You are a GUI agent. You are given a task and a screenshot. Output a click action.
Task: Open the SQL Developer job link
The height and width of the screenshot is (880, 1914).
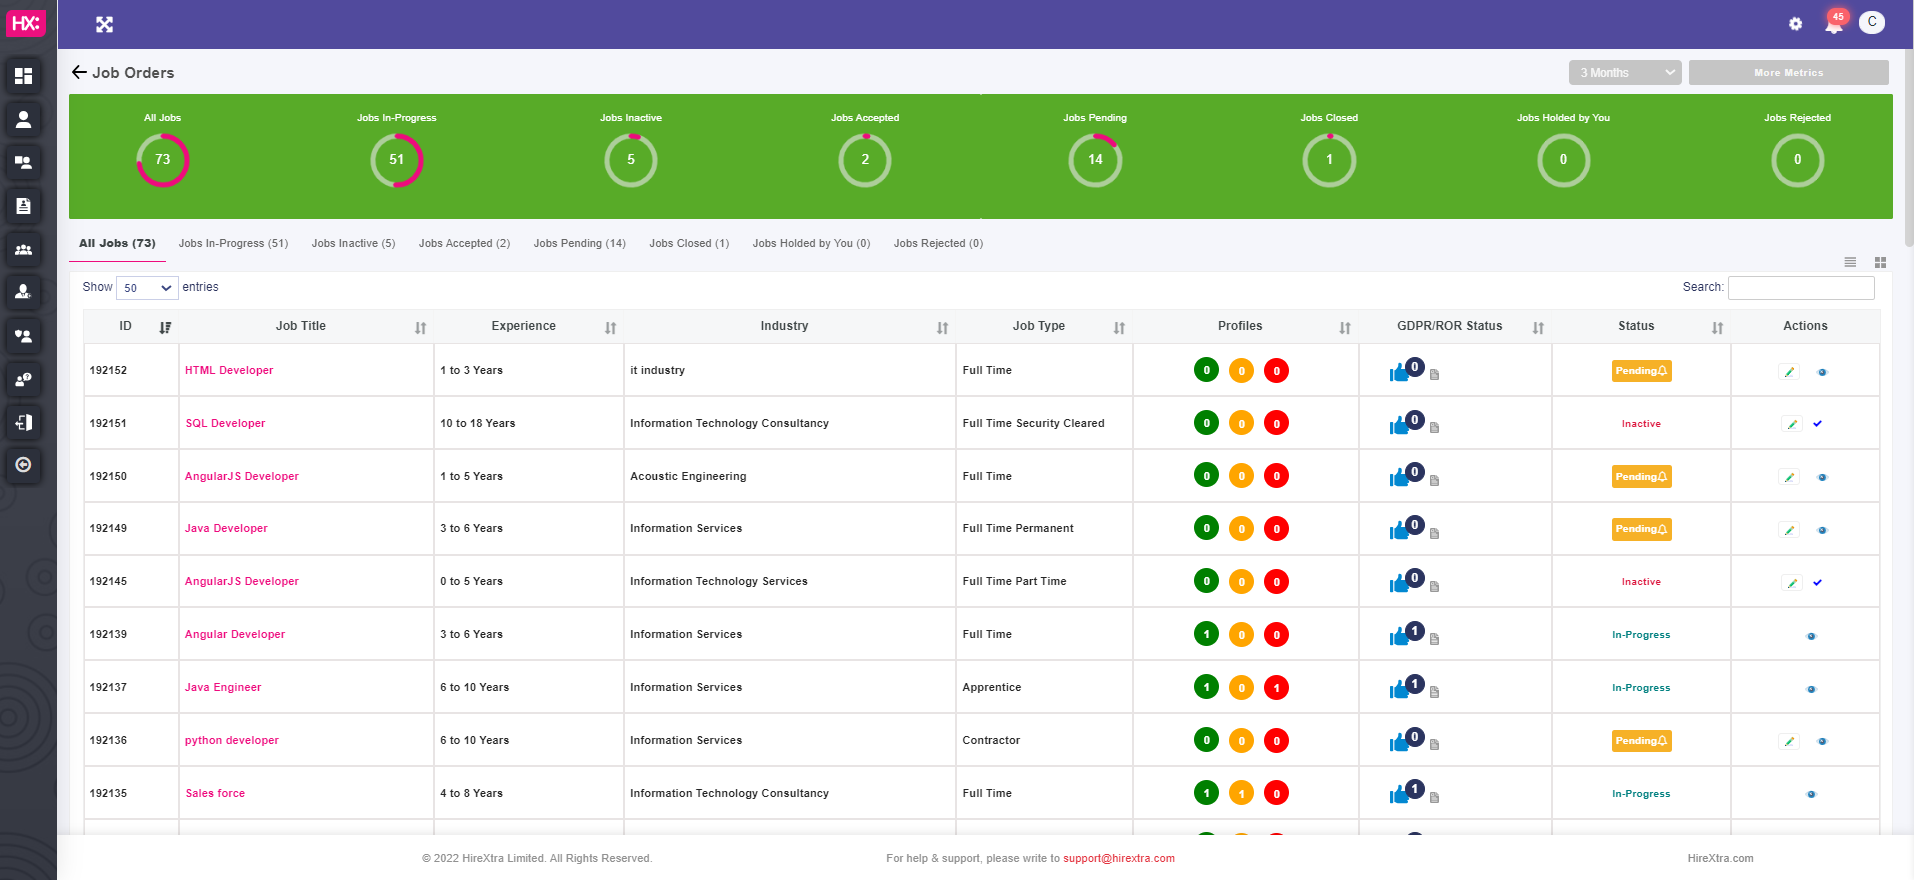point(225,423)
